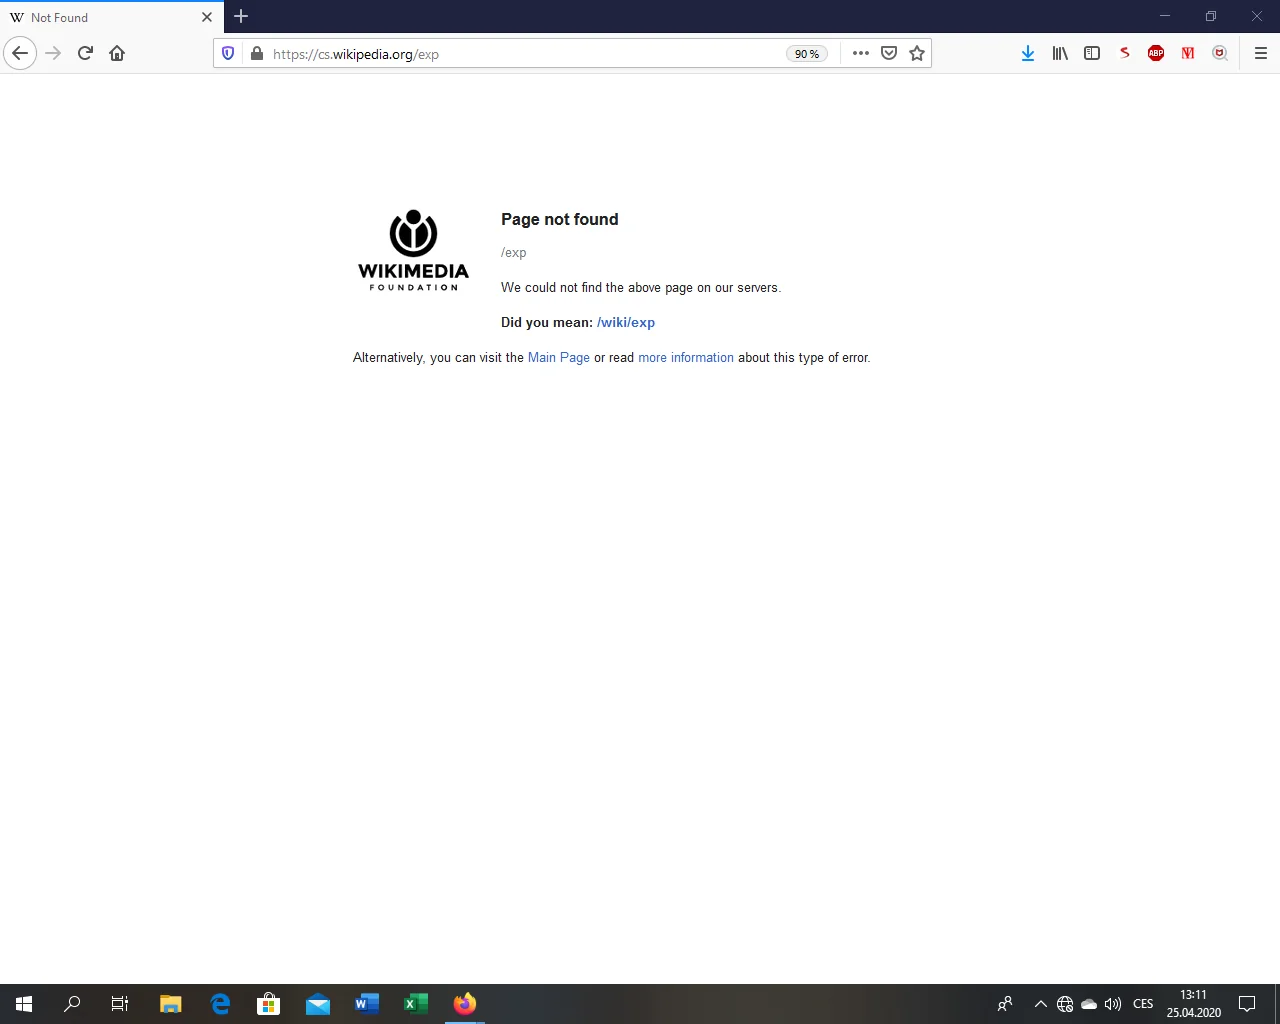Viewport: 1280px width, 1024px height.
Task: Open the People tray icon
Action: click(x=1005, y=1004)
